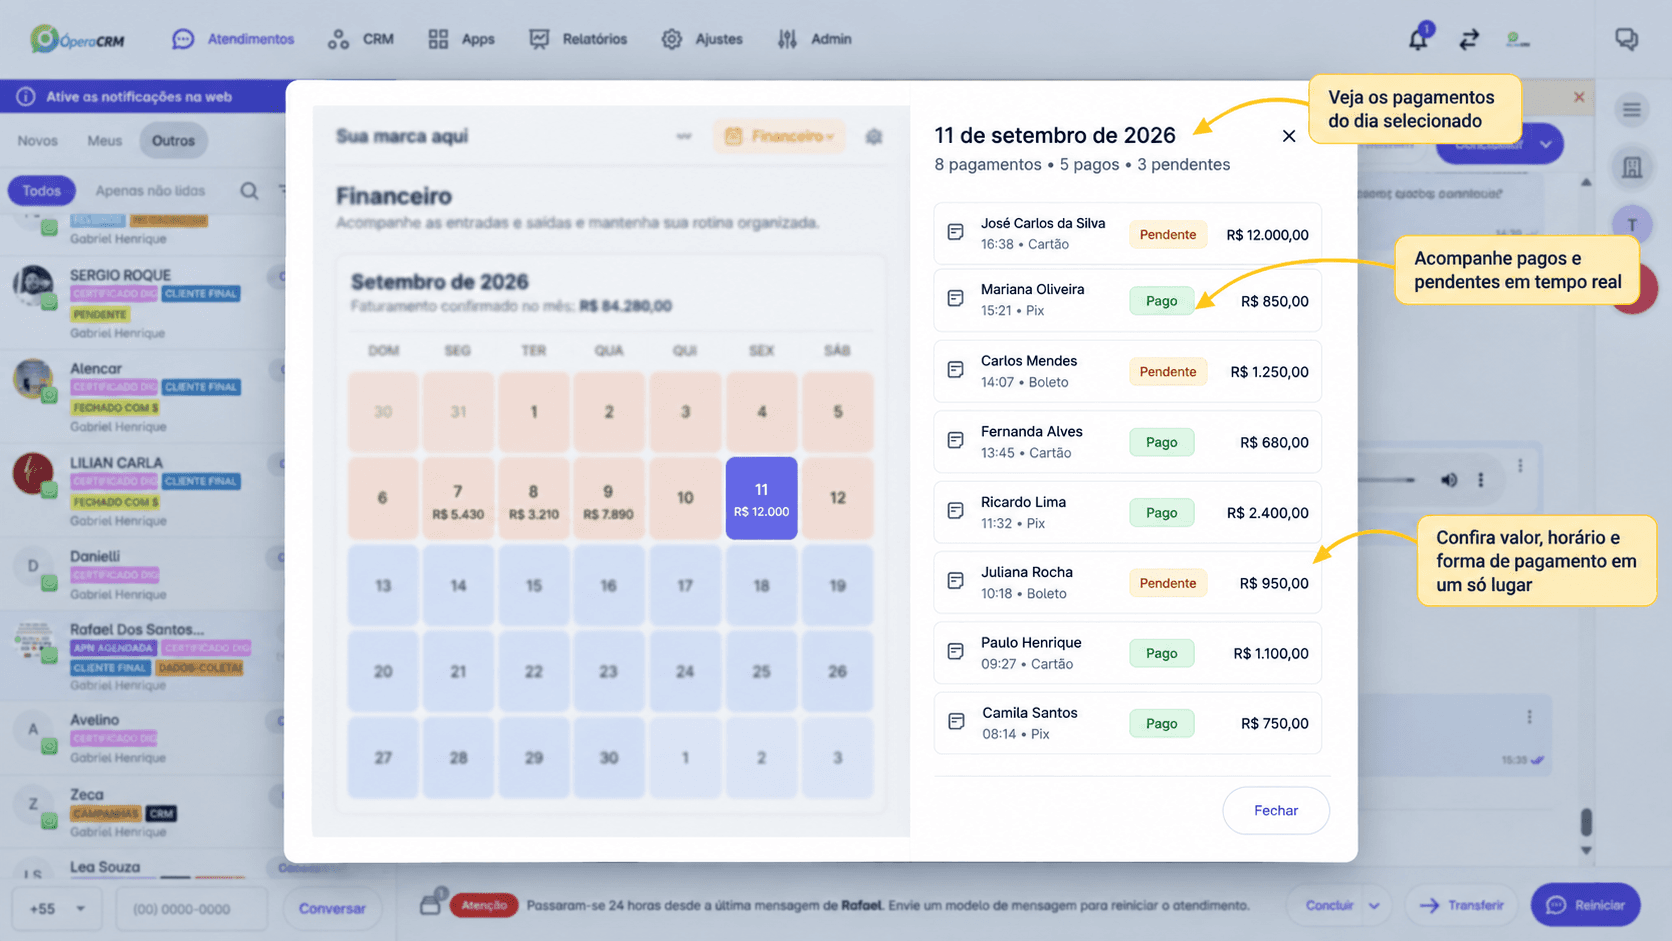Open the CRM menu

[x=361, y=39]
